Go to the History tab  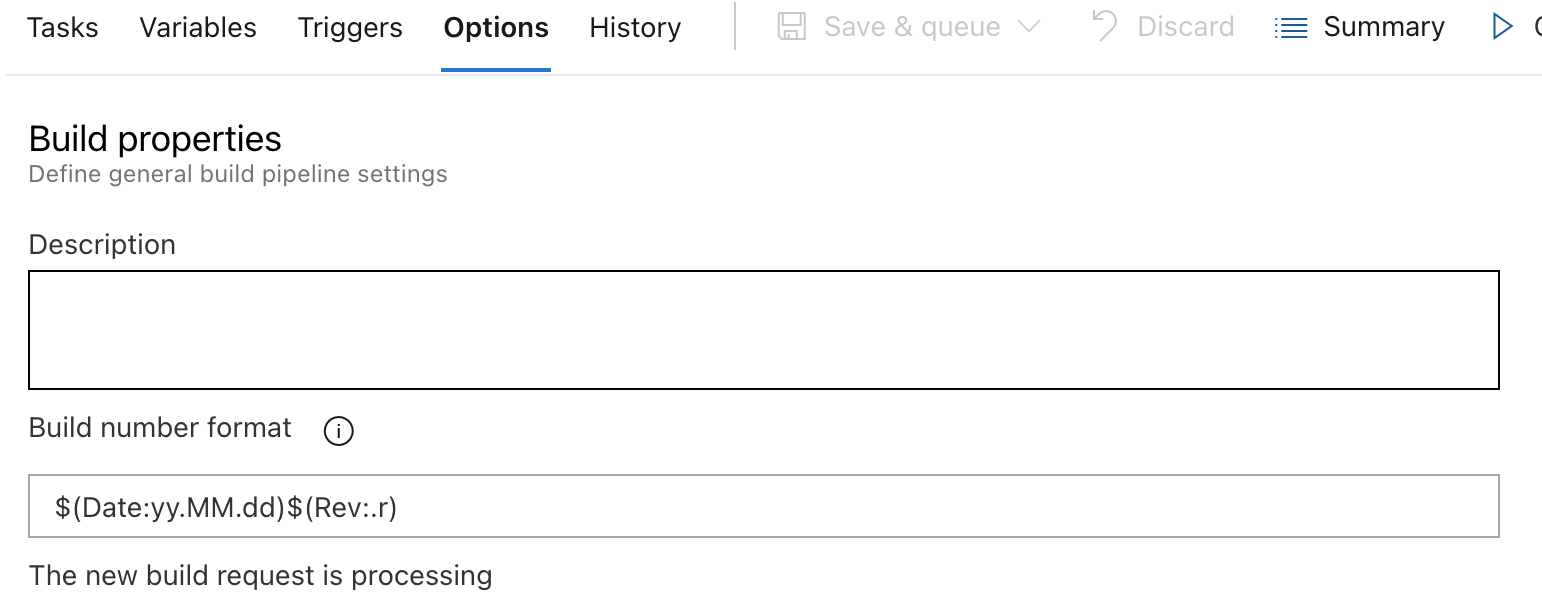point(635,28)
